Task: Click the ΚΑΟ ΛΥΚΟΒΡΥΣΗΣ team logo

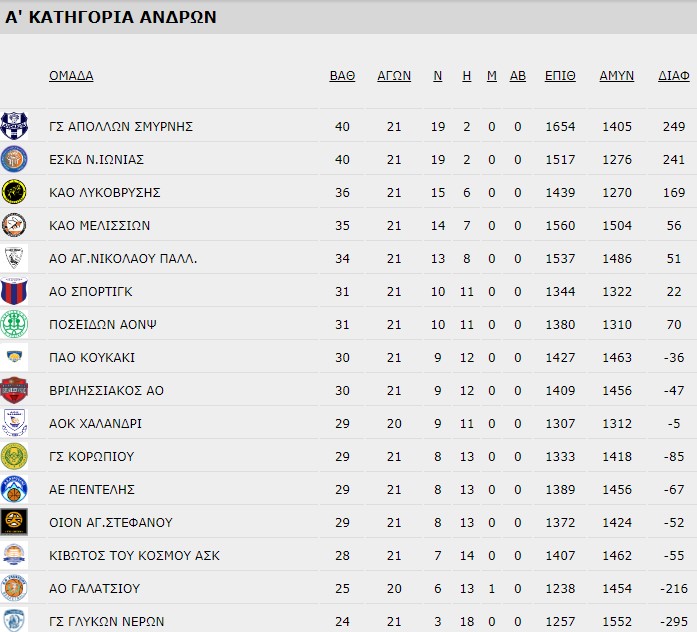Action: pyautogui.click(x=15, y=192)
